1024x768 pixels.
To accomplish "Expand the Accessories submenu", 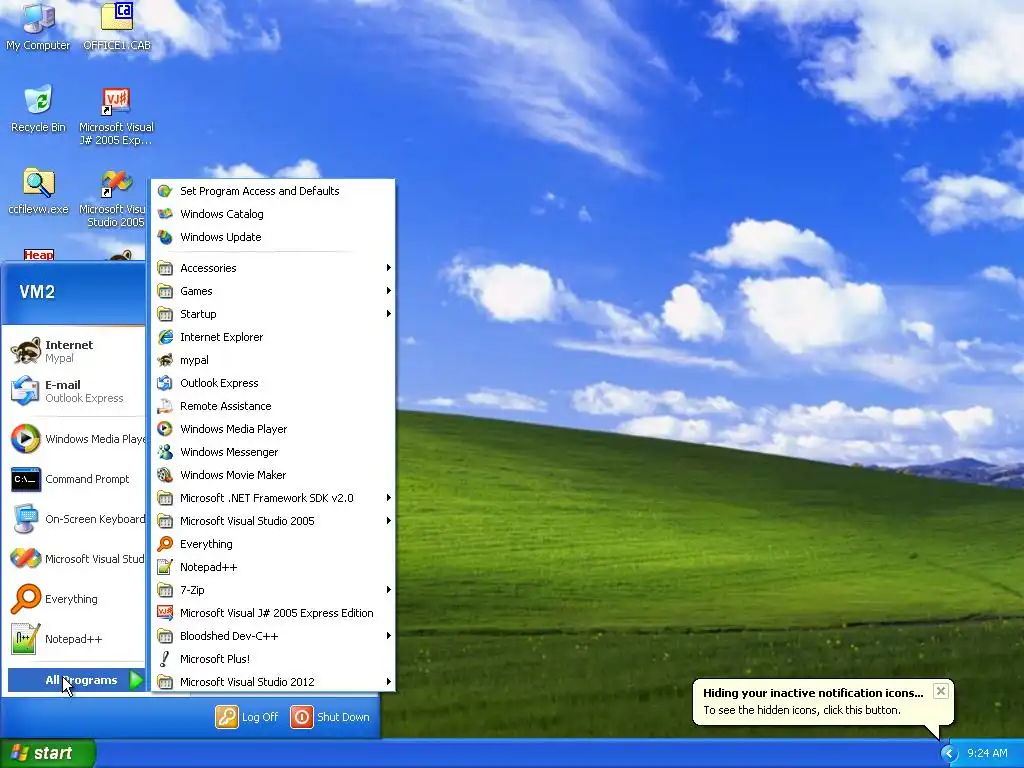I will click(x=274, y=268).
